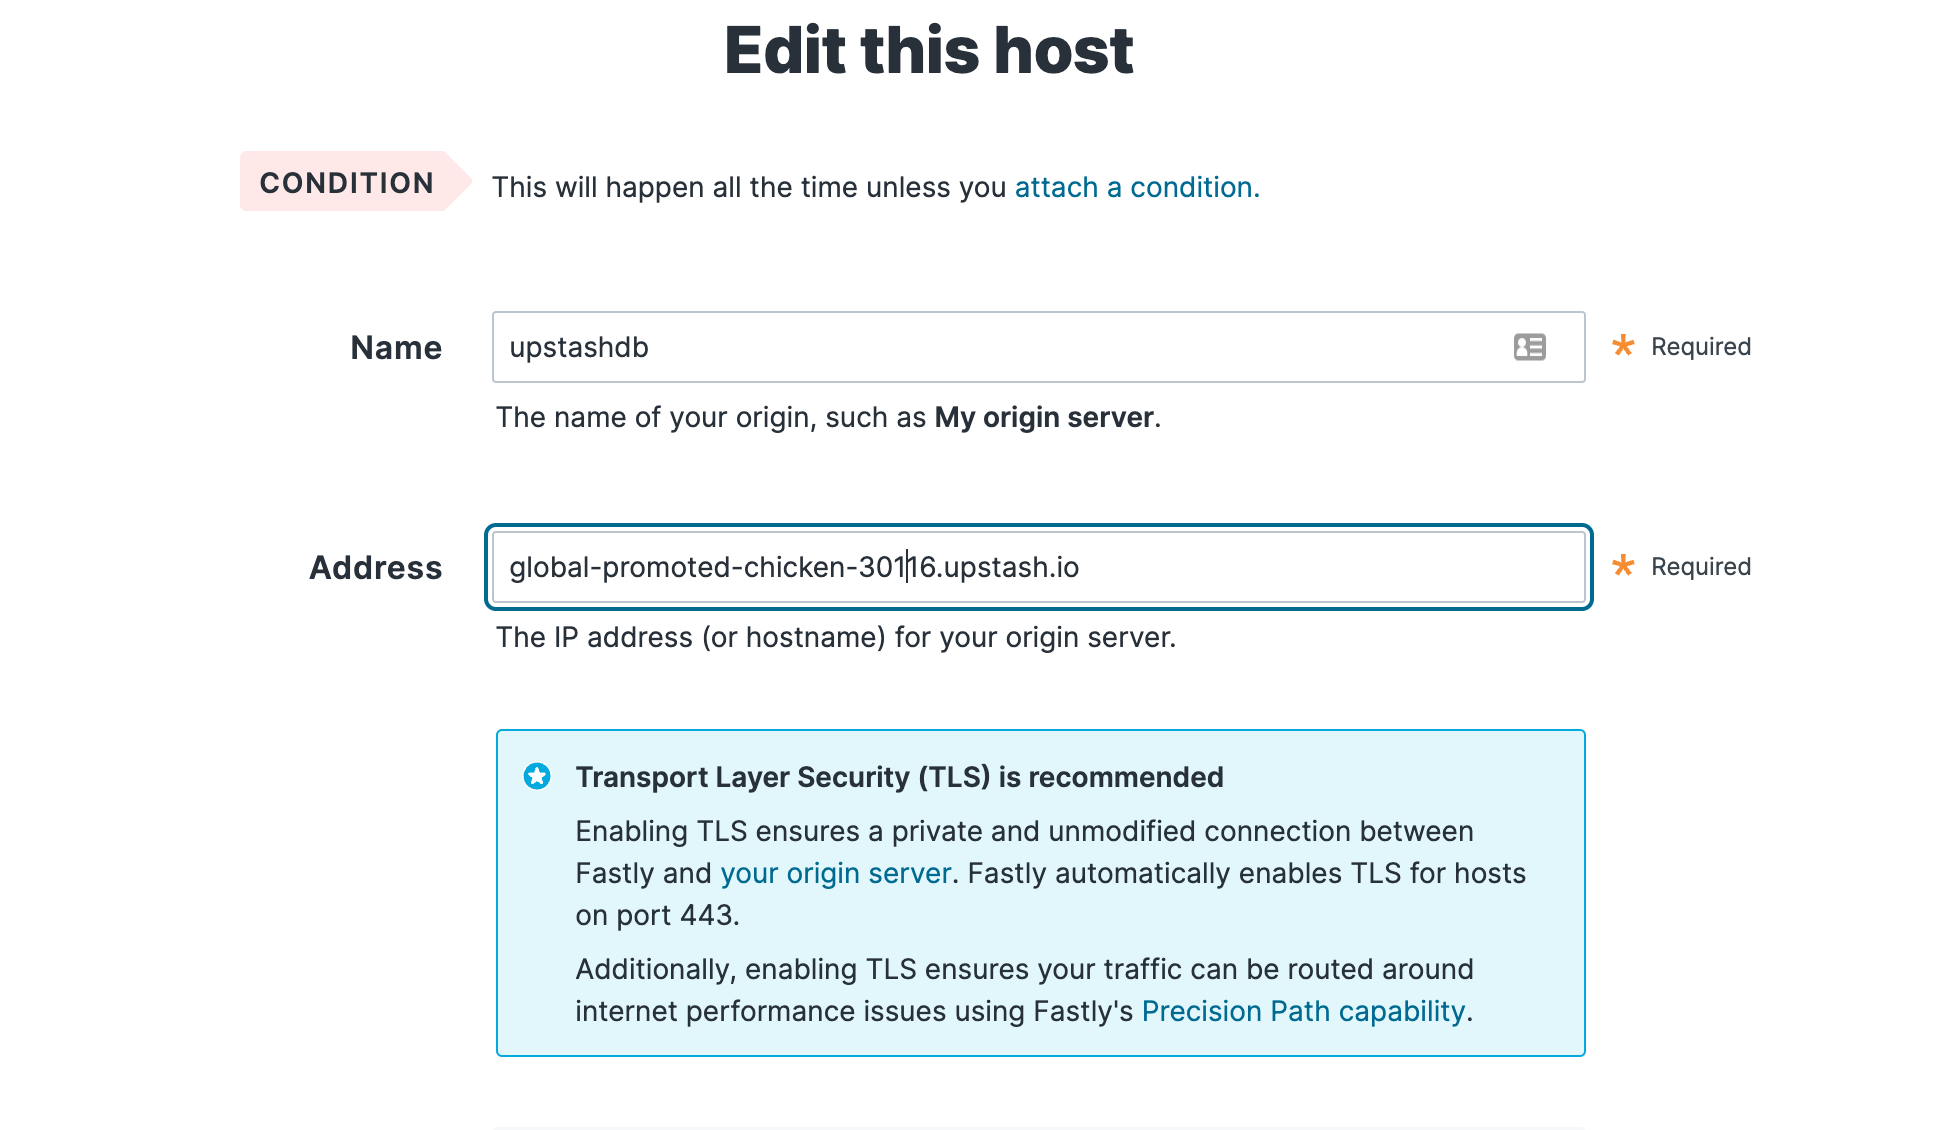Click the condition explanation sentence
This screenshot has height=1130, width=1960.
[750, 187]
